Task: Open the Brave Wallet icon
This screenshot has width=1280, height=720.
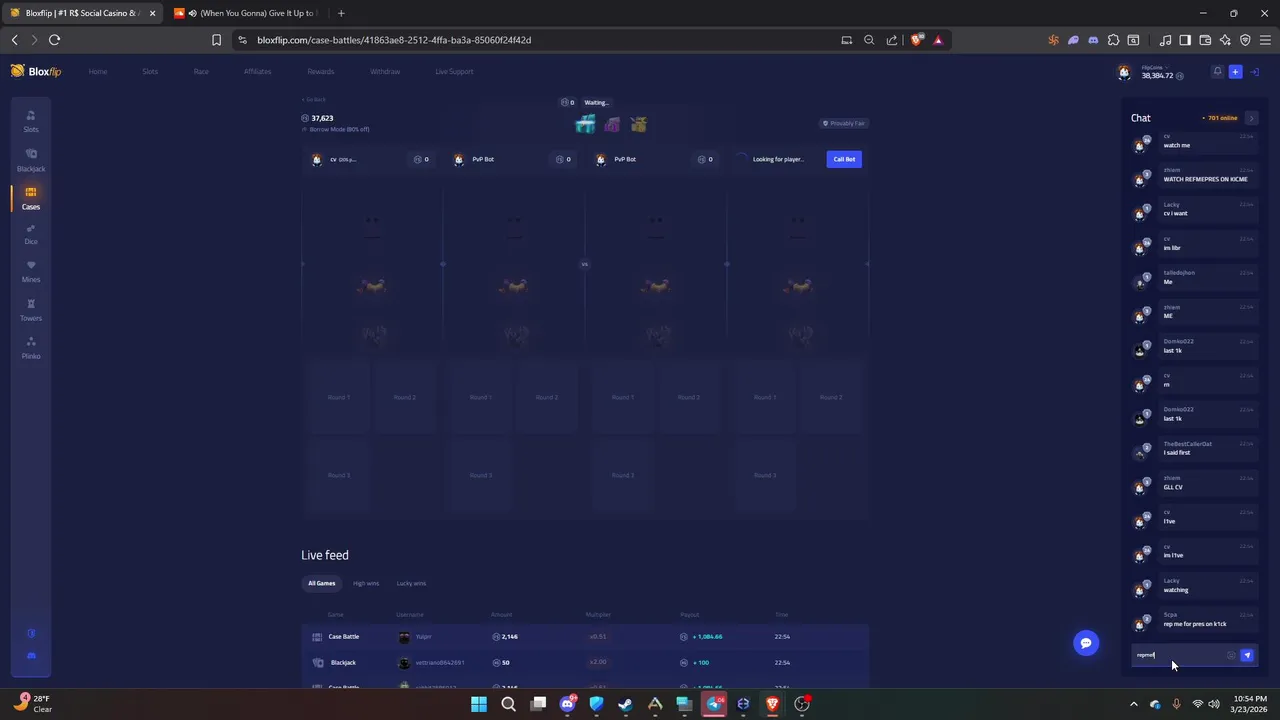Action: tap(1205, 40)
